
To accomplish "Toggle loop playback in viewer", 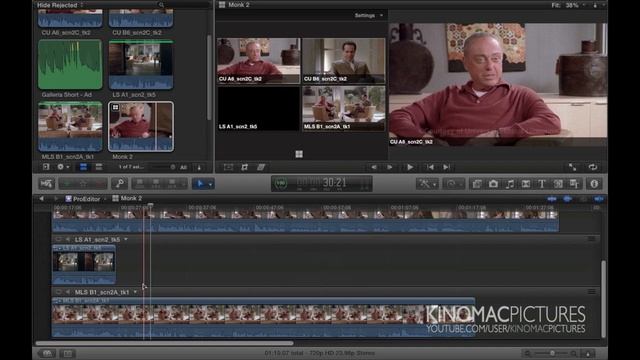I will point(593,167).
